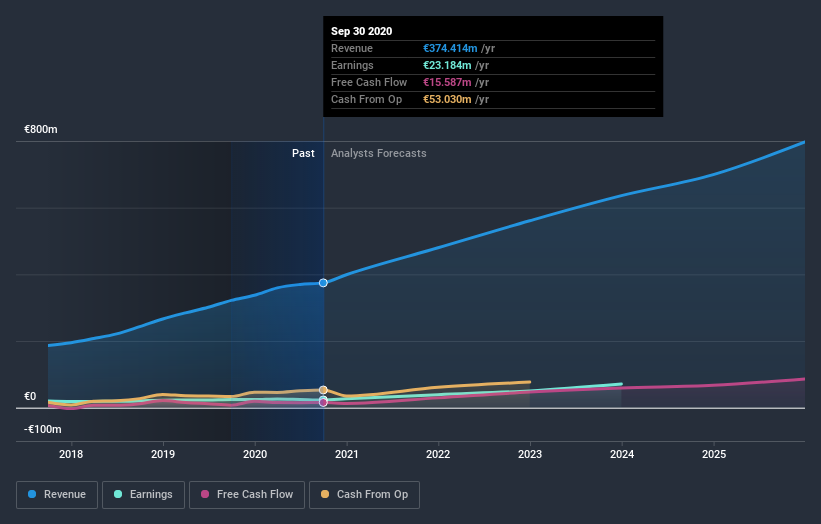Click the orange Cash From Op data point
The width and height of the screenshot is (821, 524).
pyautogui.click(x=323, y=390)
